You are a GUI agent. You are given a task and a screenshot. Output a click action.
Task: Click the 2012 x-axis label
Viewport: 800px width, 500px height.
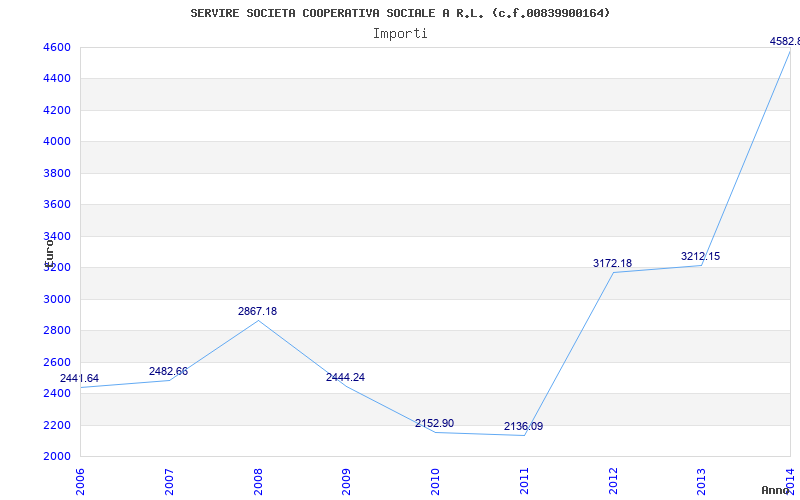pos(613,482)
